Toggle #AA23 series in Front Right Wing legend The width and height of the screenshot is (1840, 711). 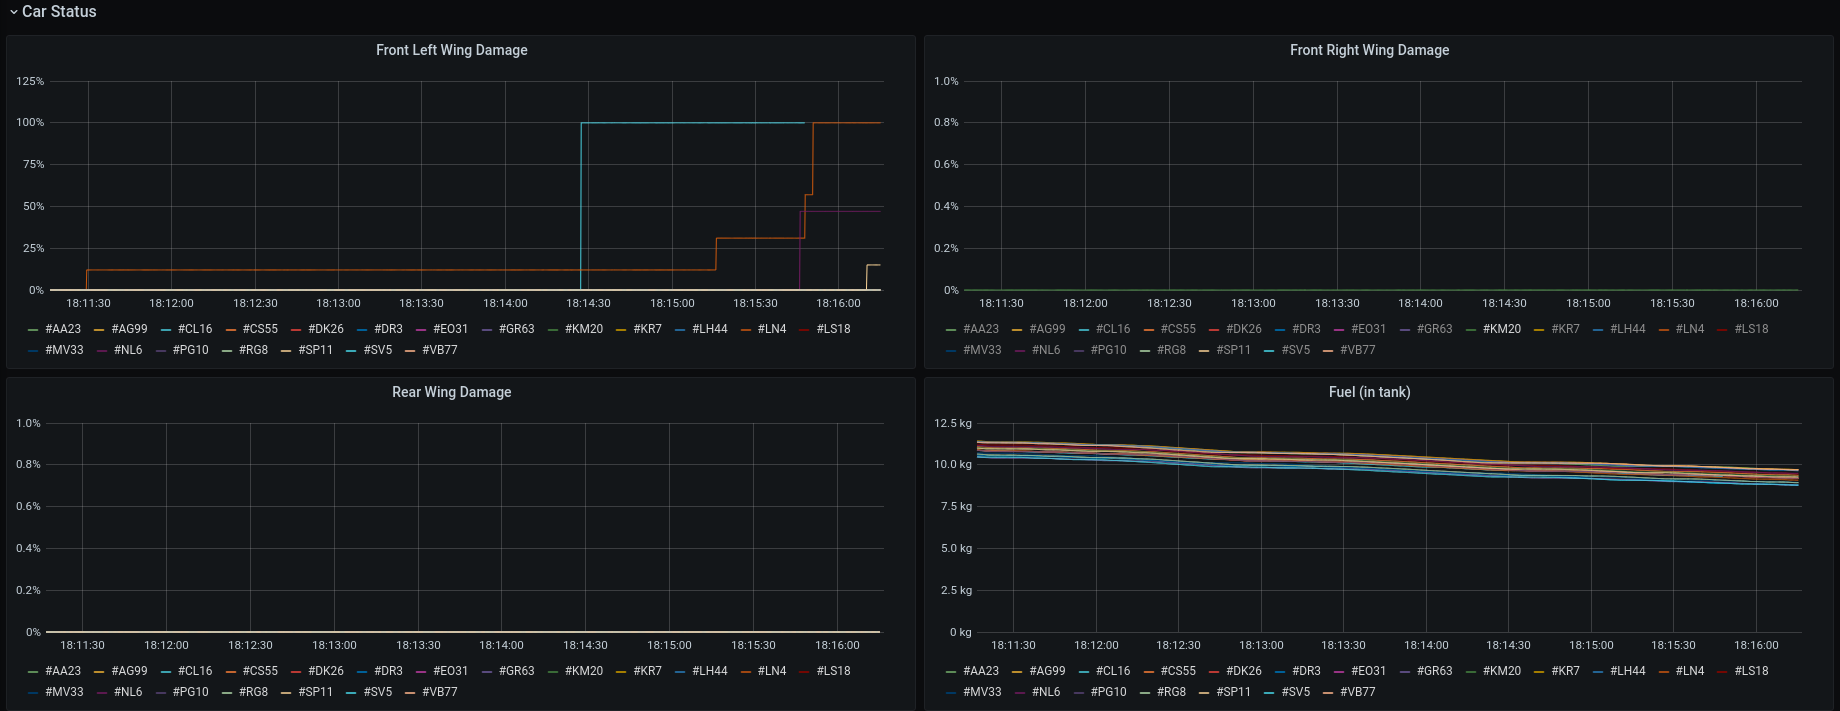981,329
